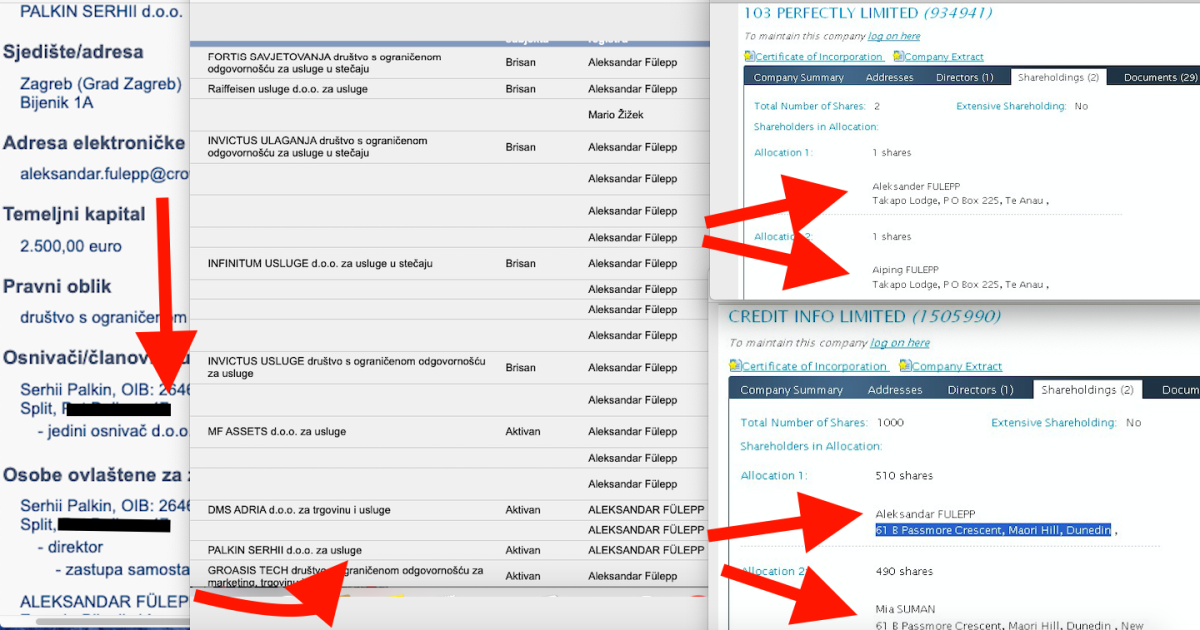The height and width of the screenshot is (630, 1200).
Task: Click 'Bijenik 1A' street address
Action: 56,102
